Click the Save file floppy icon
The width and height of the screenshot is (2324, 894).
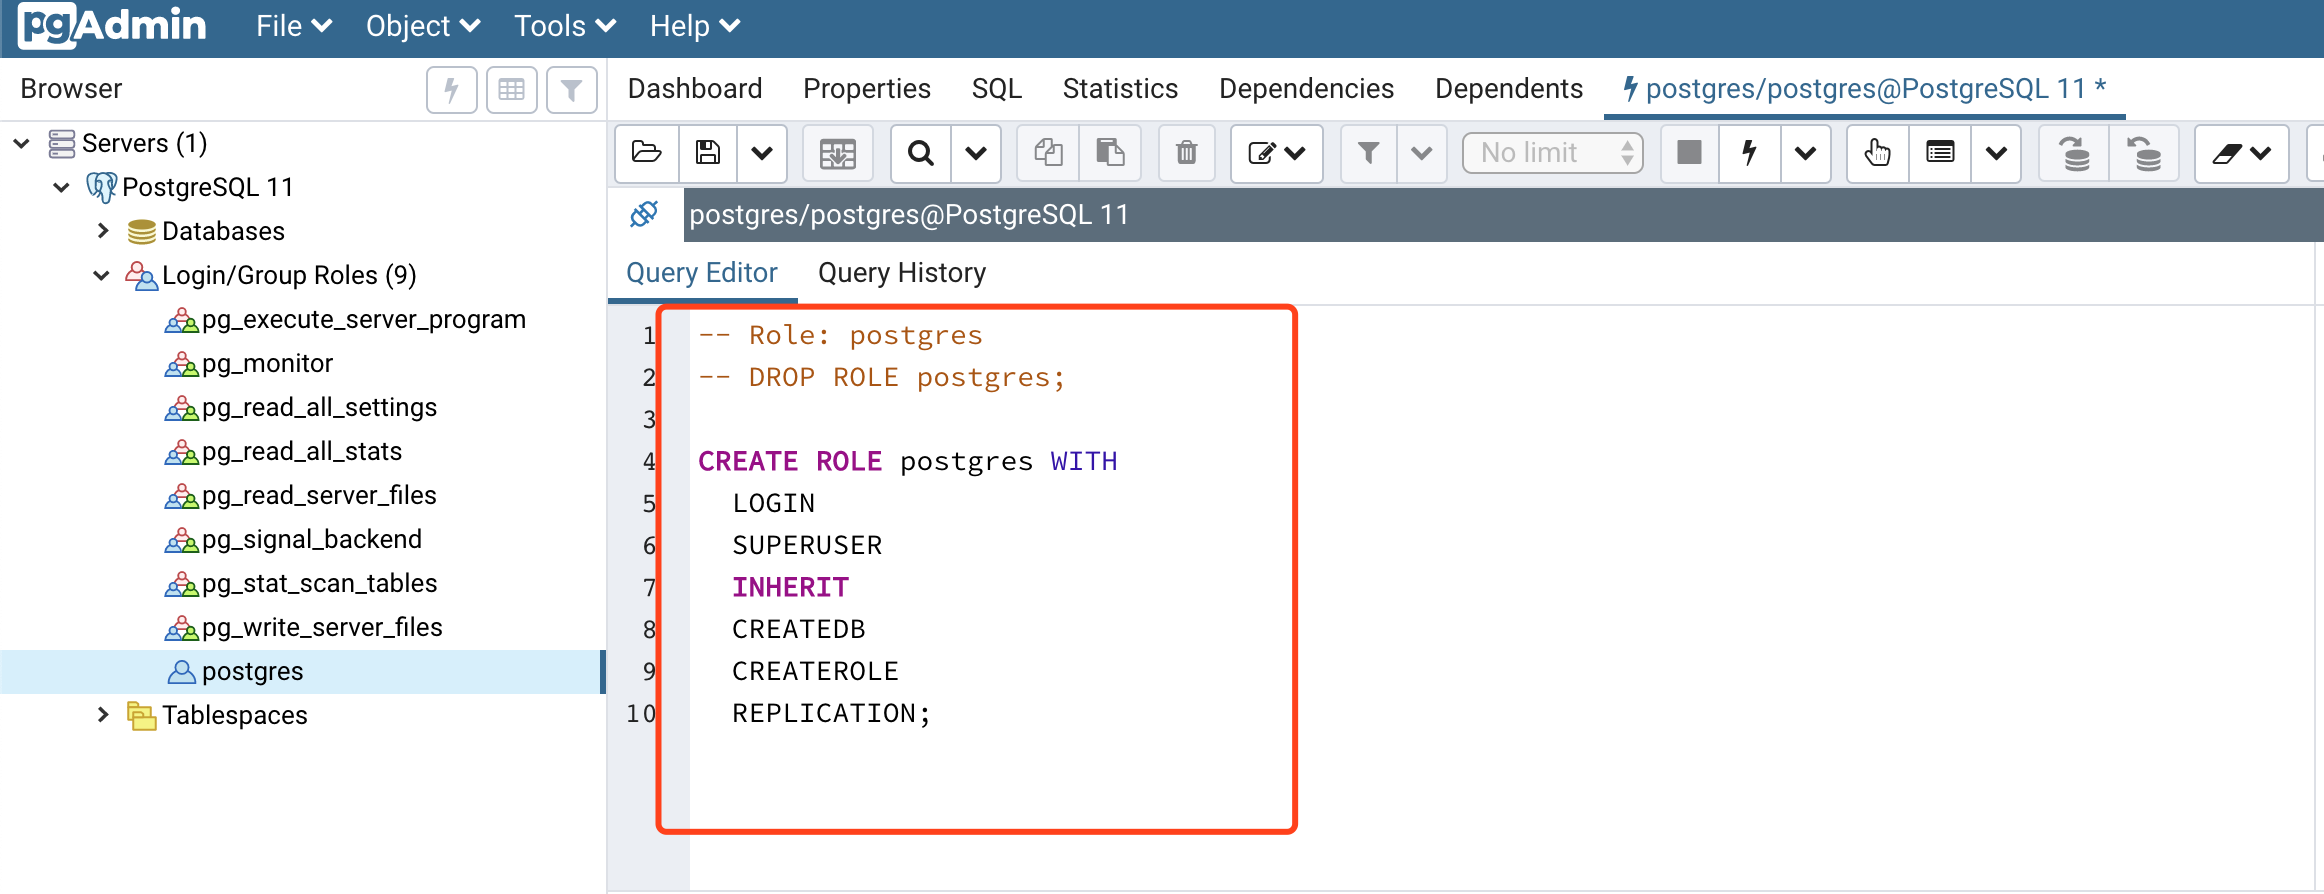pyautogui.click(x=708, y=153)
